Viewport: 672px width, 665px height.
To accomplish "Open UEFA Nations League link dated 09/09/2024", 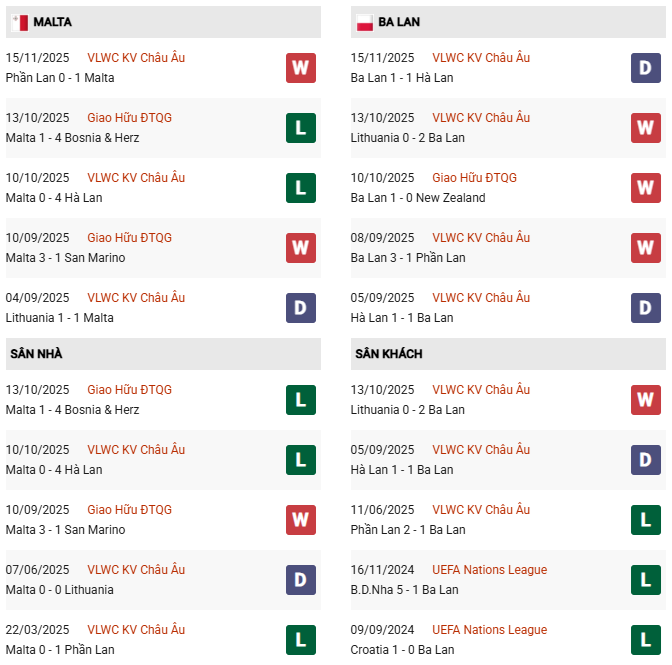I will (x=490, y=630).
